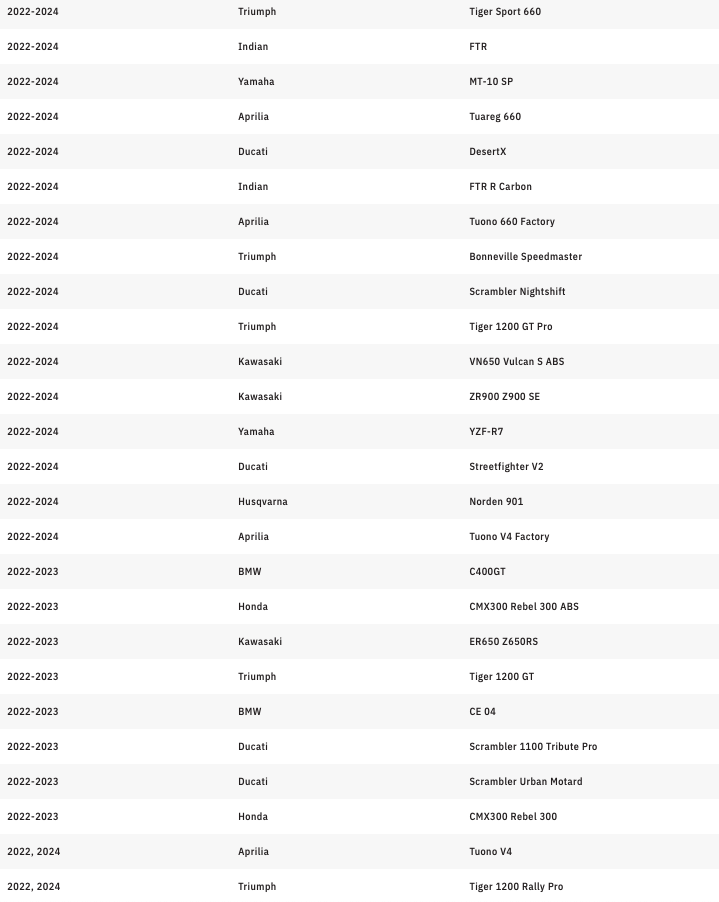
Task: Select the Tuareg 660 model cell
Action: pyautogui.click(x=495, y=117)
